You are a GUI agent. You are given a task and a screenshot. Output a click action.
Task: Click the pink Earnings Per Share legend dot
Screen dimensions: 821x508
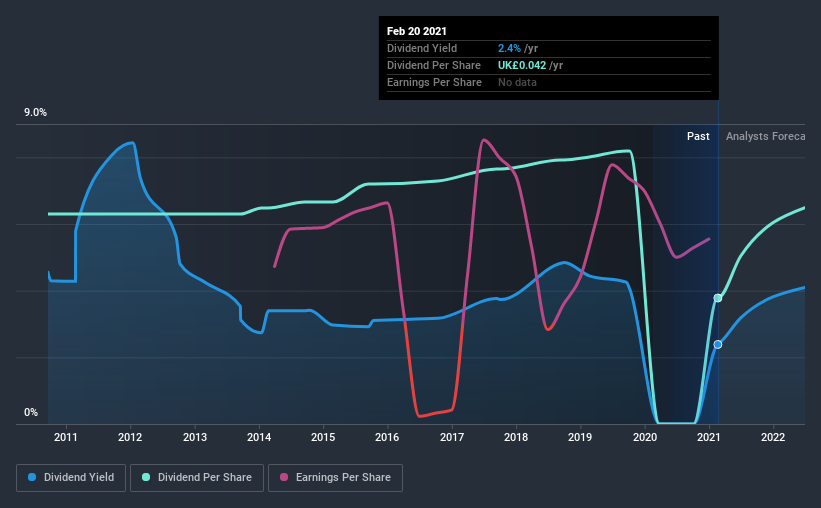[284, 477]
